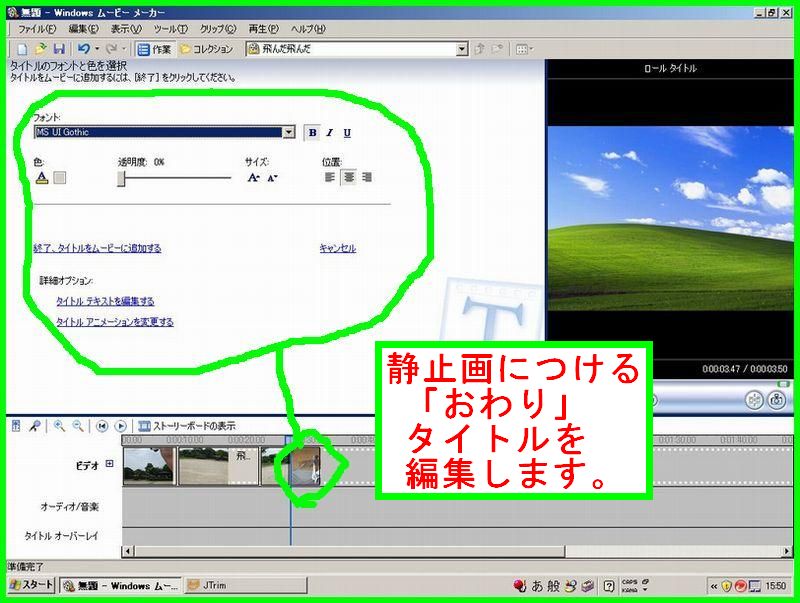
Task: Click タイトル テキストを編集する link
Action: coord(105,301)
